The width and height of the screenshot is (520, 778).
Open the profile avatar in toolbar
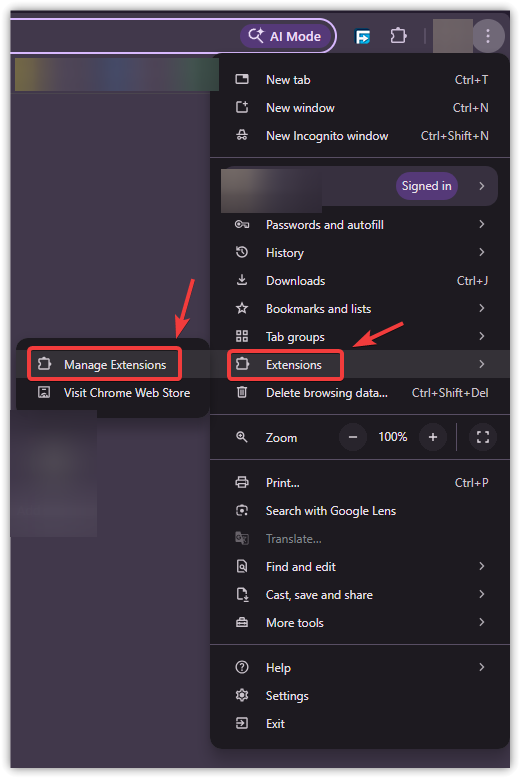452,36
